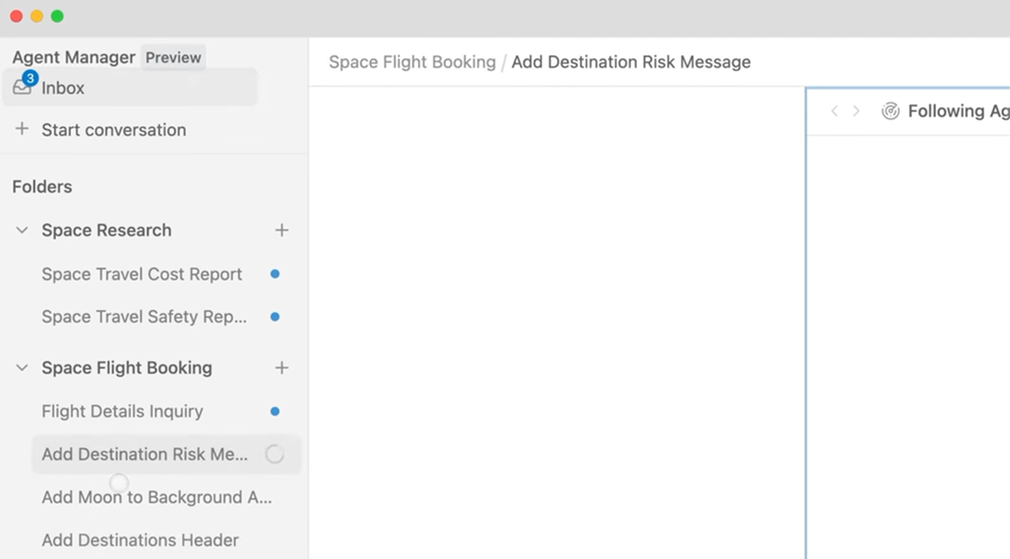Select Flight Details Inquiry conversation

(122, 411)
